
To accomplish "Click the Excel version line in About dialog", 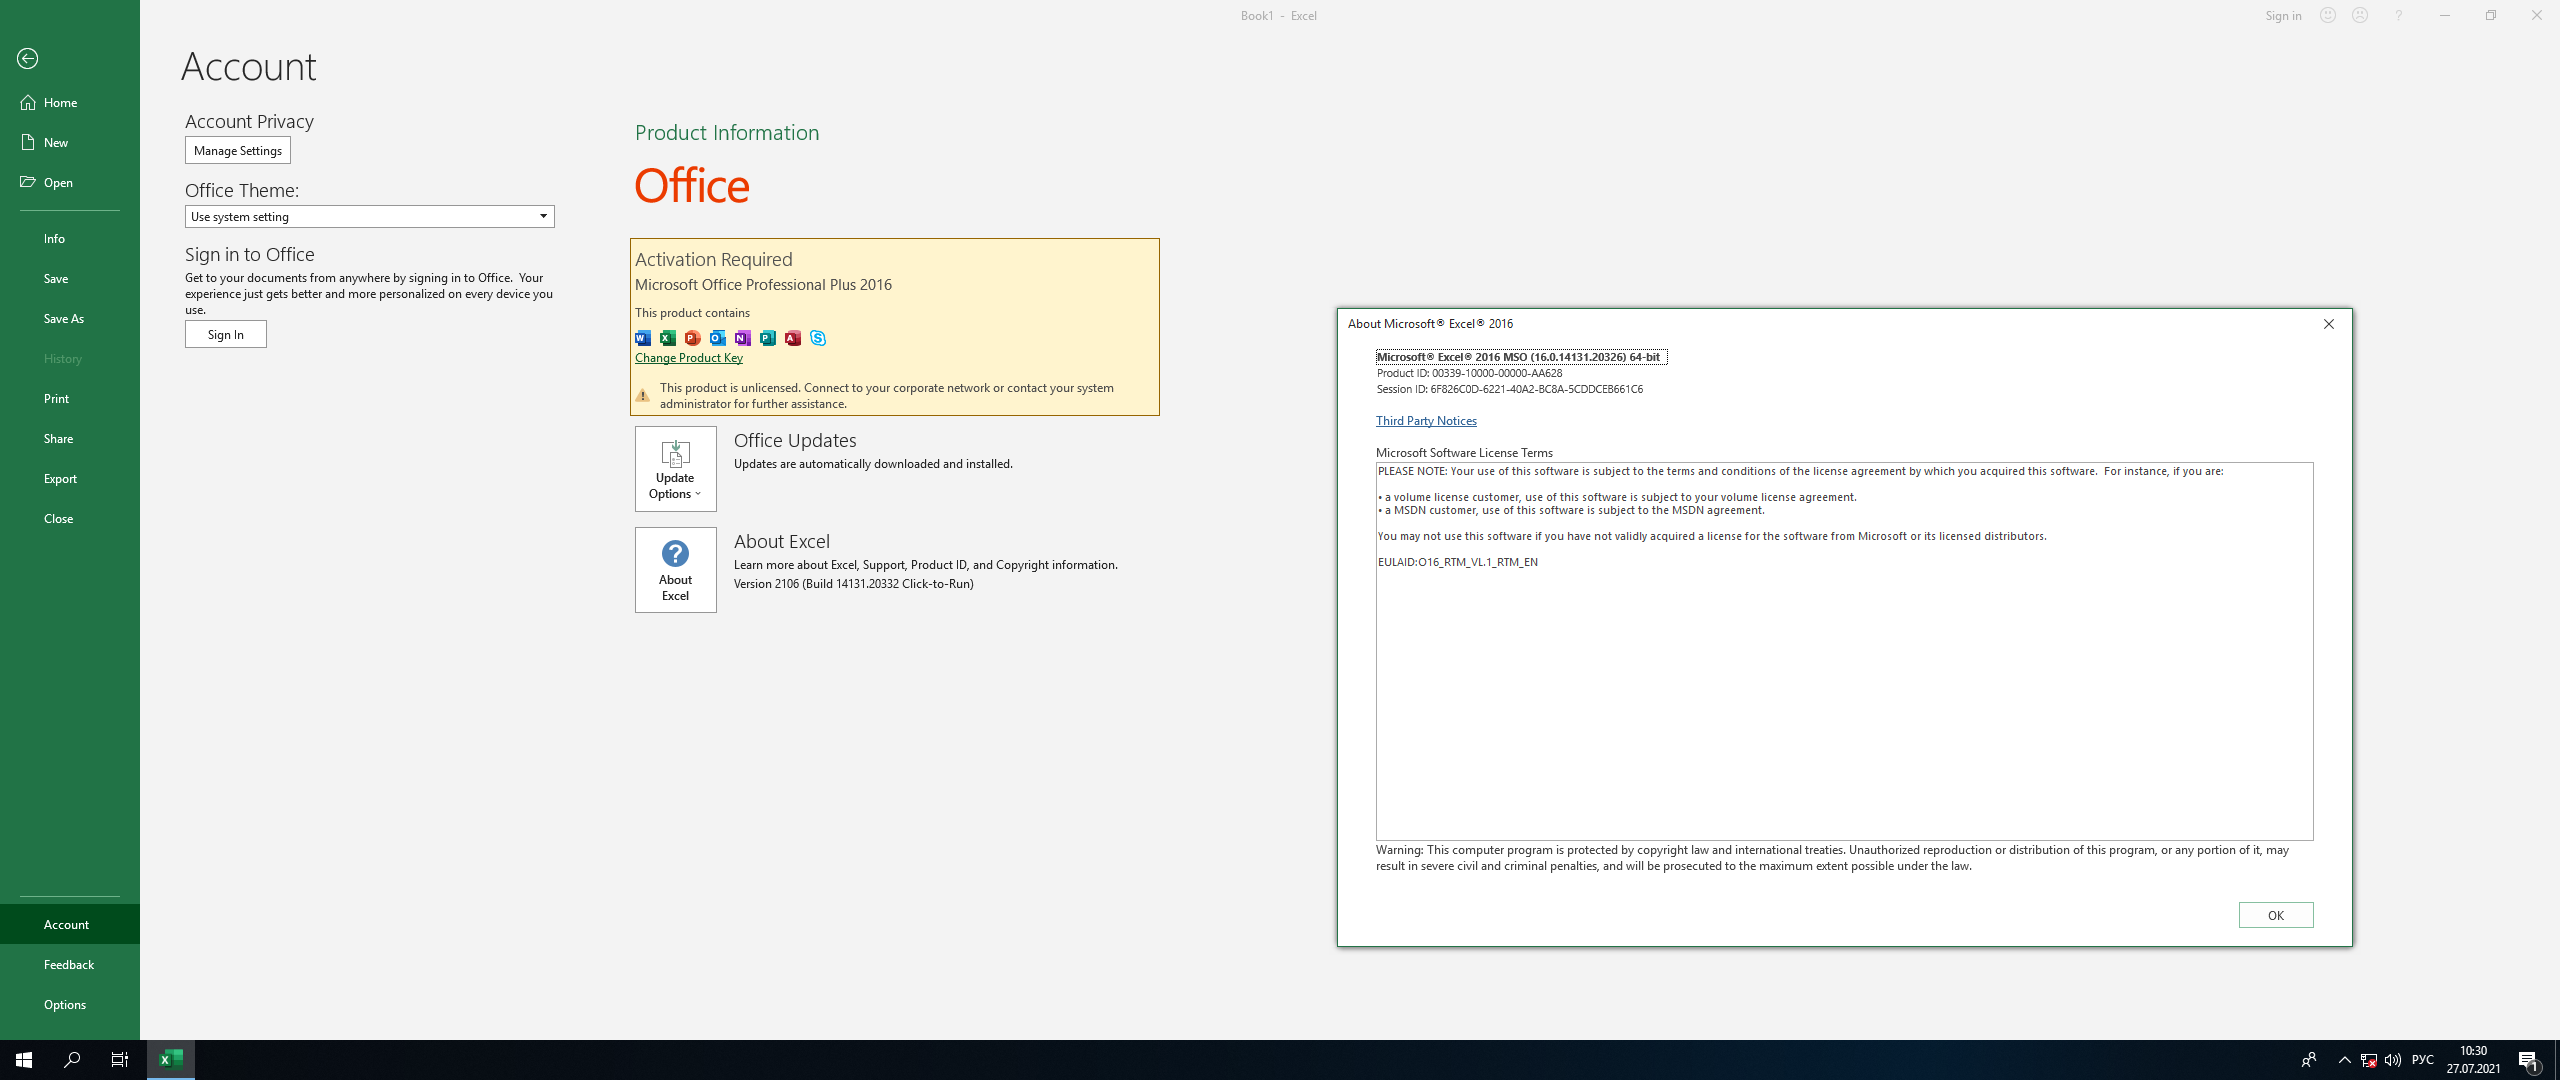I will point(1521,357).
